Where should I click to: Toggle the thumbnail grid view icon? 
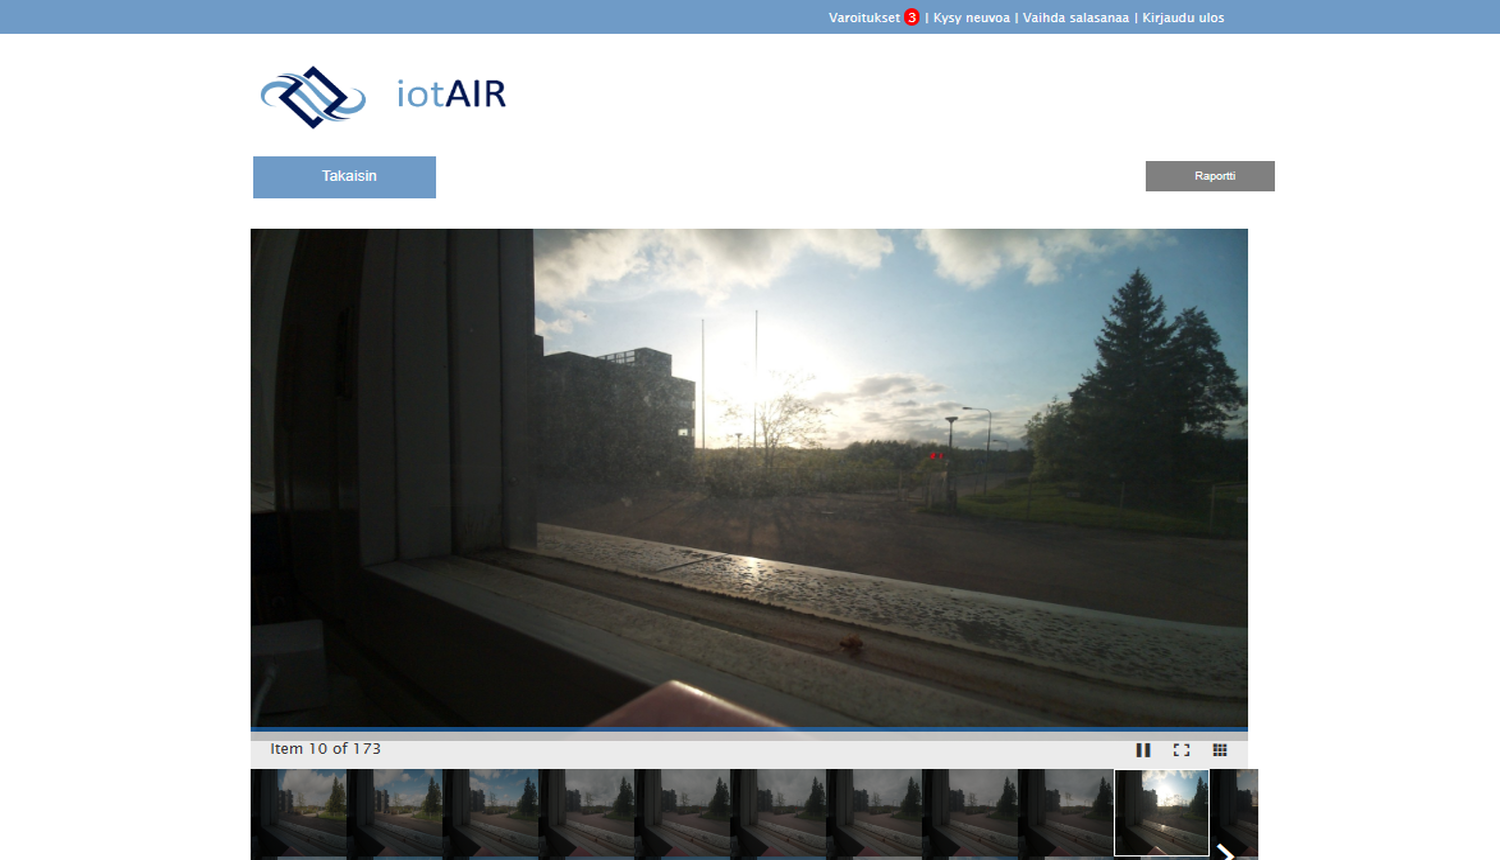click(x=1219, y=750)
